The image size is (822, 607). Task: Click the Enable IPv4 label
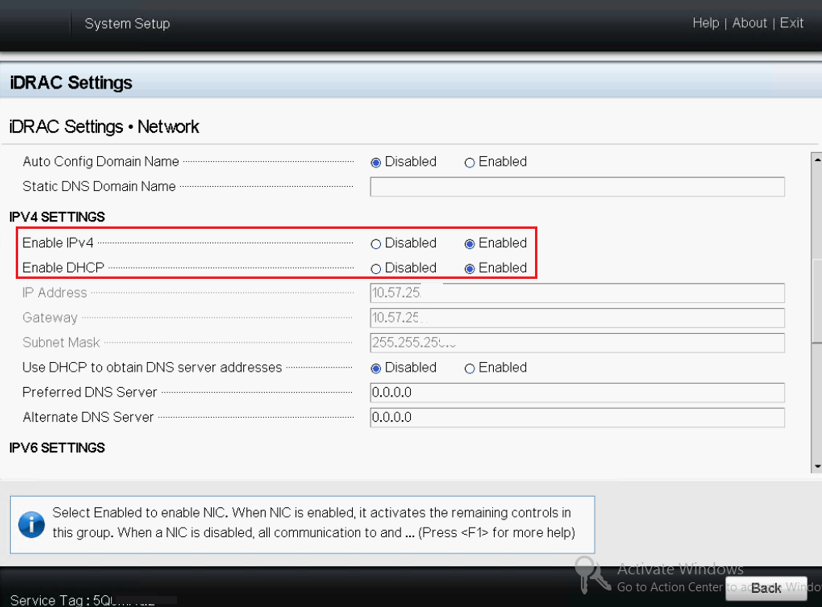click(58, 243)
